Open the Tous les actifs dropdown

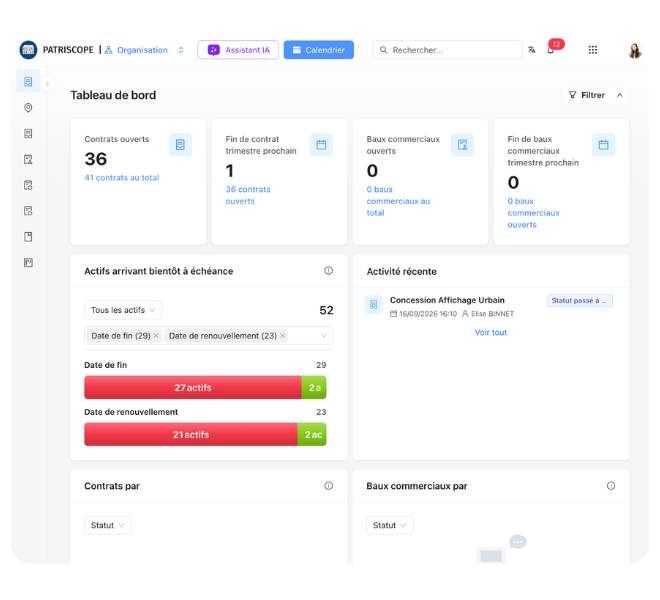pyautogui.click(x=123, y=310)
